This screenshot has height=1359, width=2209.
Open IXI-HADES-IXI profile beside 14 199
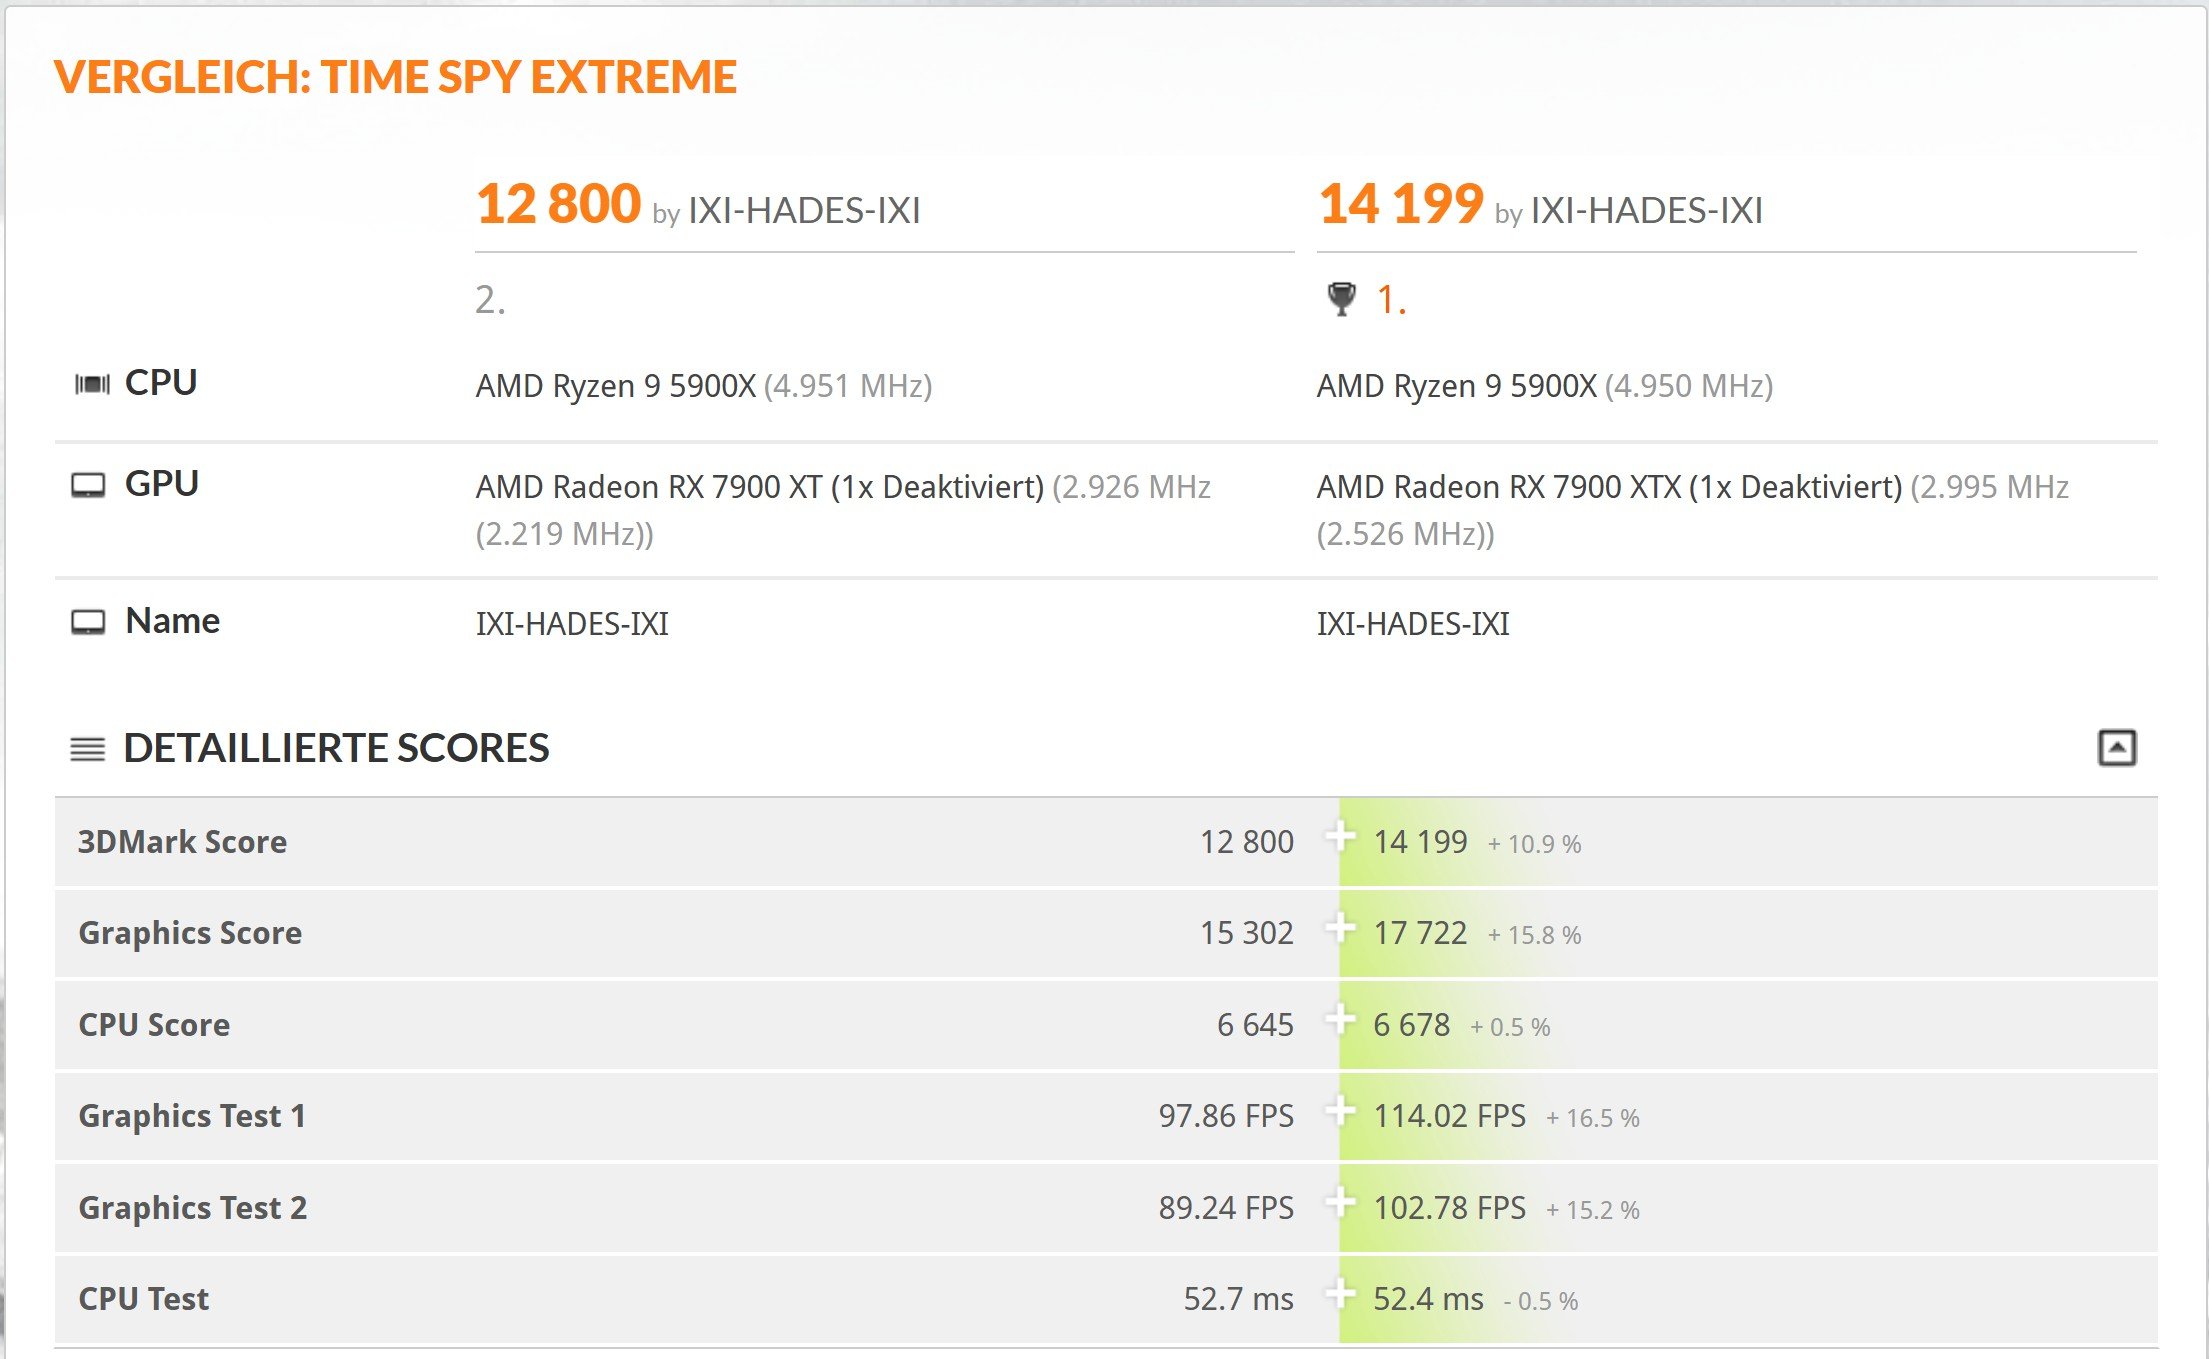point(1646,211)
